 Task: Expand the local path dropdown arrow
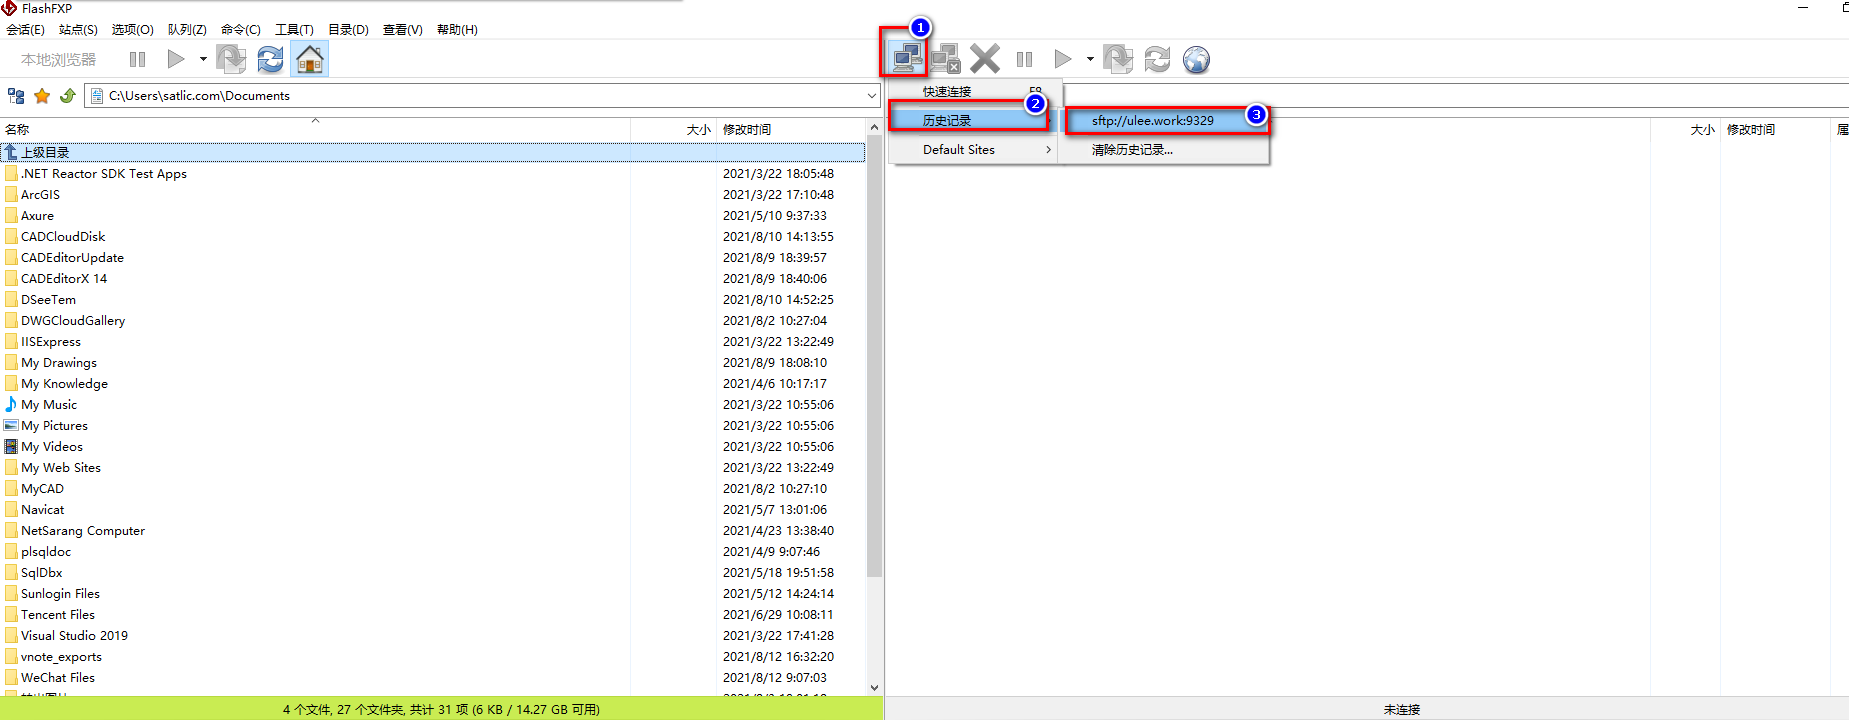click(x=872, y=96)
